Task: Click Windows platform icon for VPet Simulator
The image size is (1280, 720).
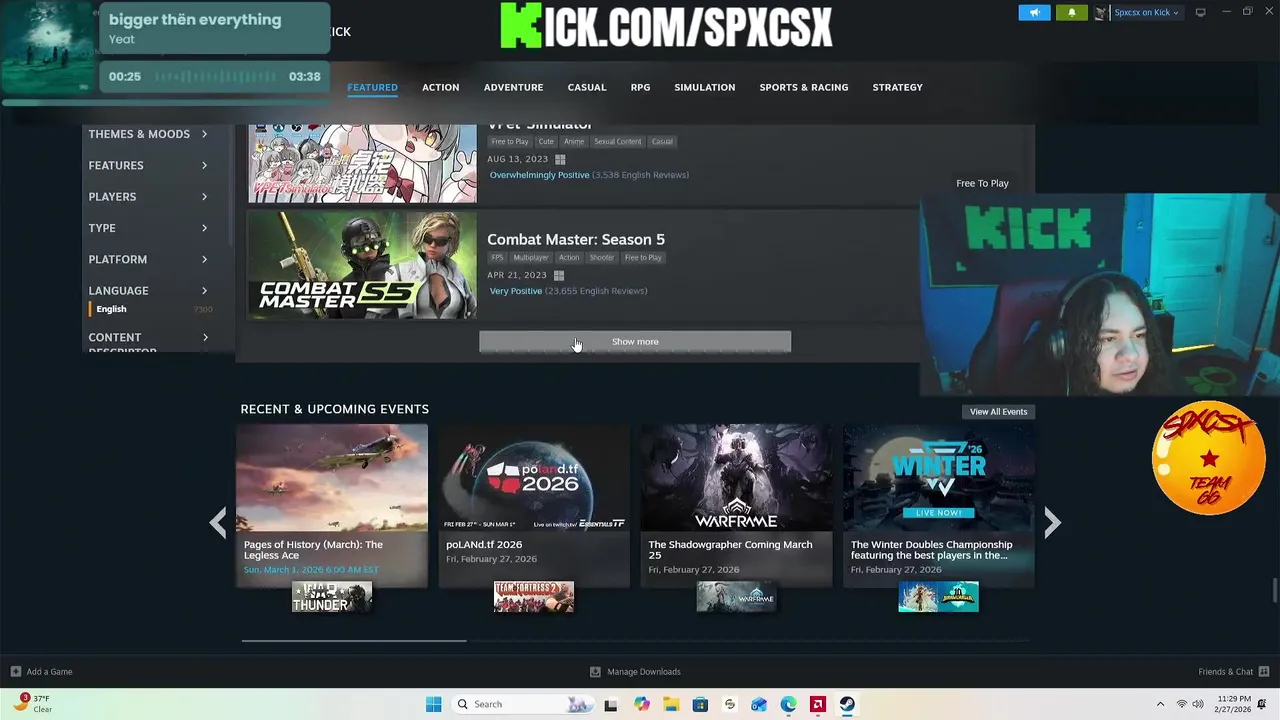Action: click(560, 159)
